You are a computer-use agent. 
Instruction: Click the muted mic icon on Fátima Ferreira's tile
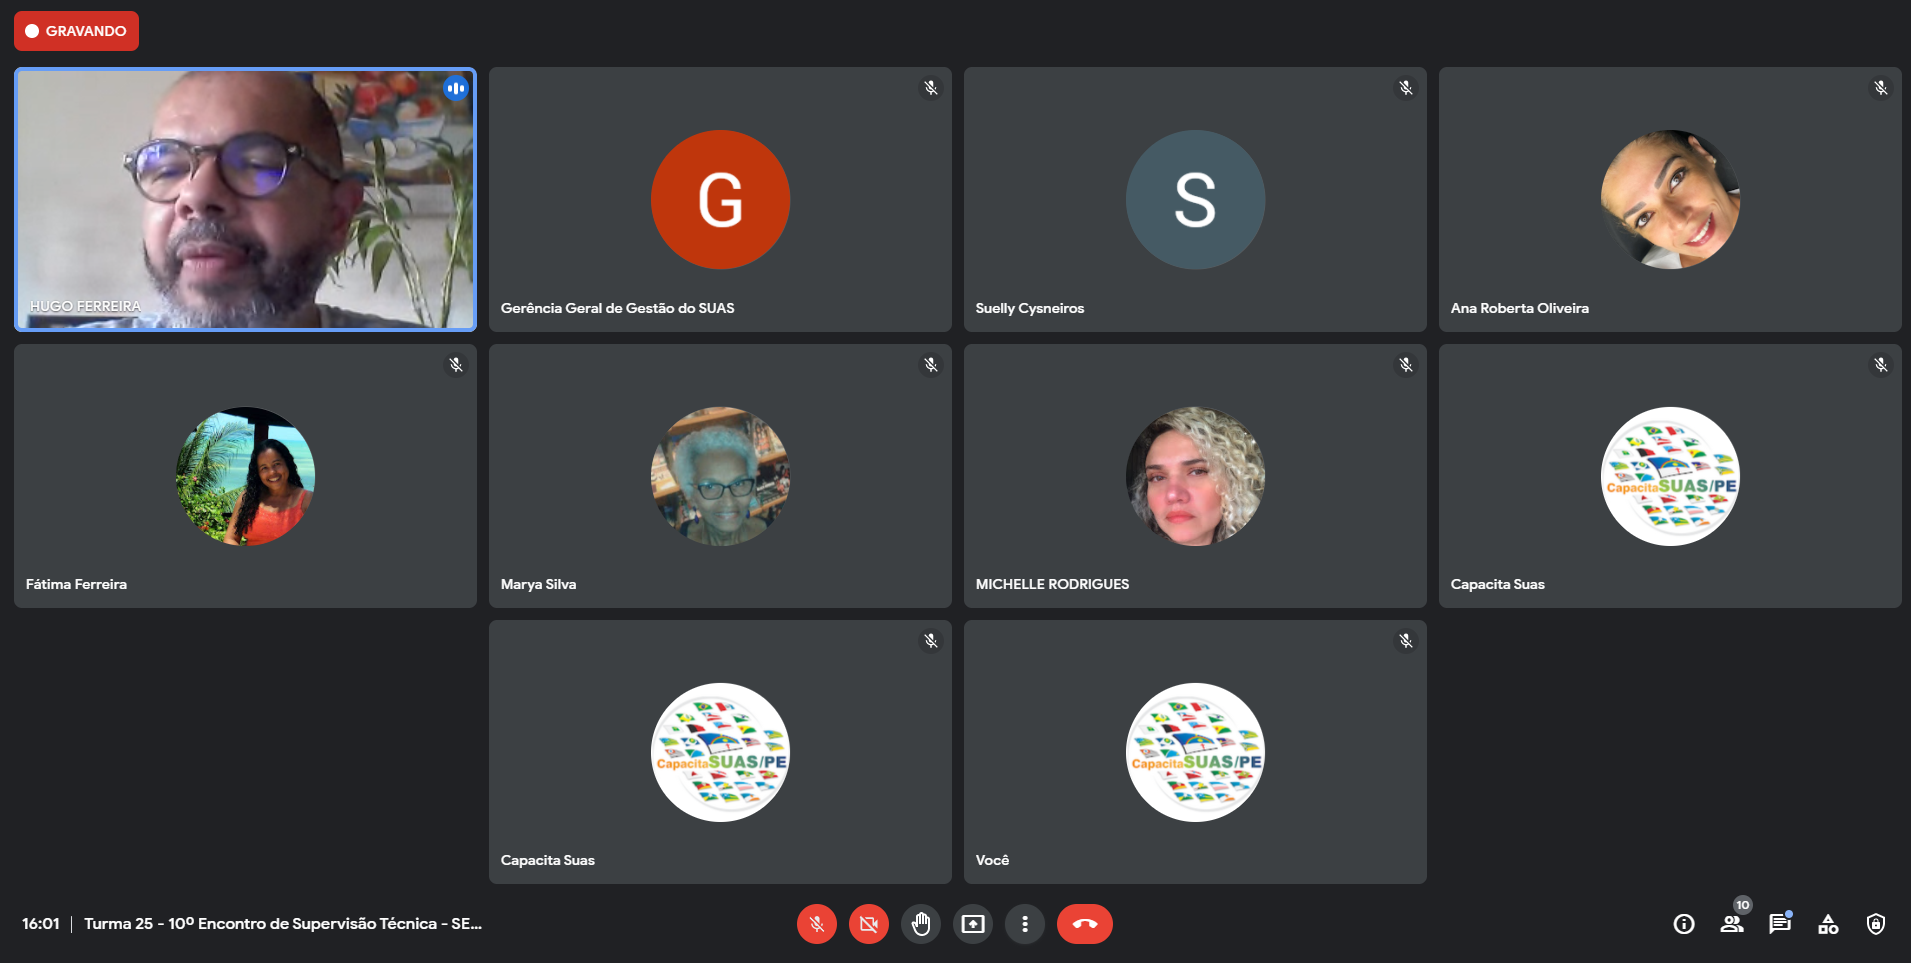click(456, 365)
